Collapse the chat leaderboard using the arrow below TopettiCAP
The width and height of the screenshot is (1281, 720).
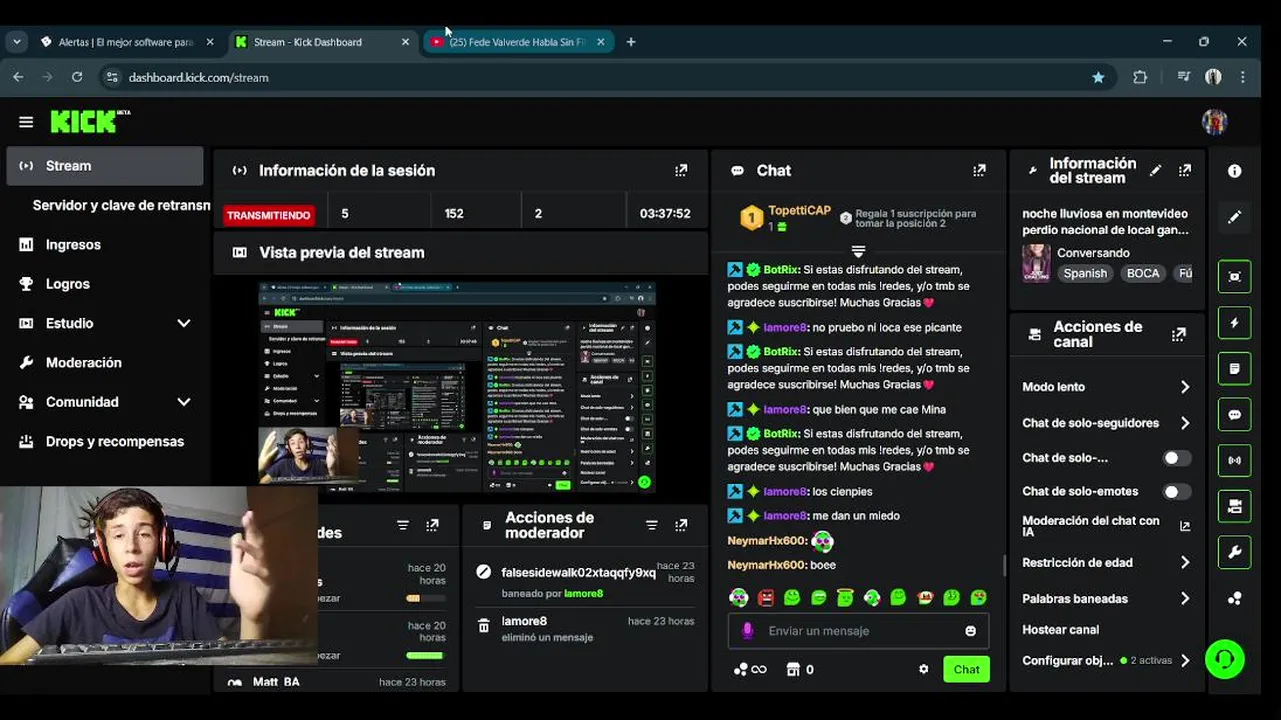[858, 251]
